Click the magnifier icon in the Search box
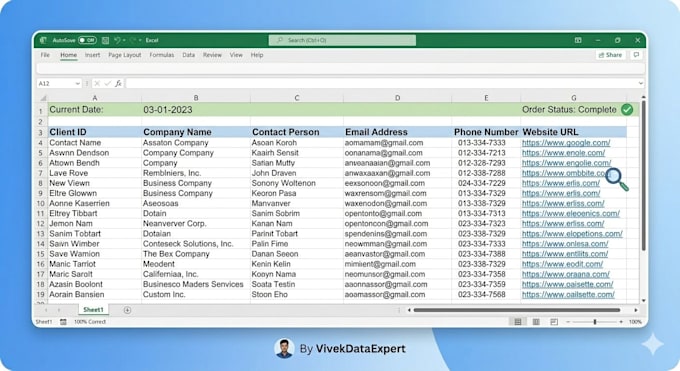 point(280,40)
